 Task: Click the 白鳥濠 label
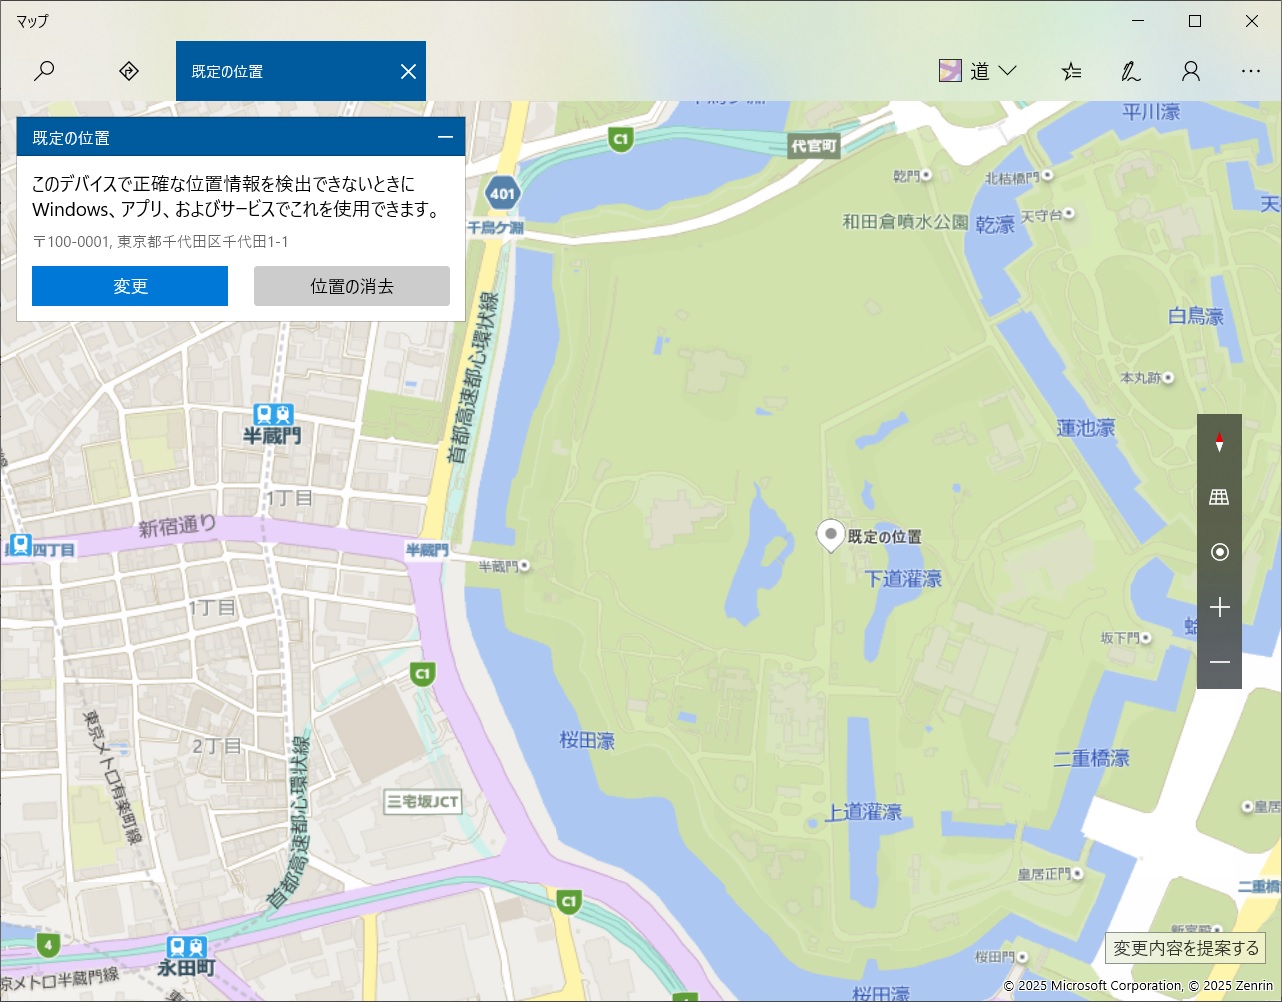pyautogui.click(x=1196, y=317)
